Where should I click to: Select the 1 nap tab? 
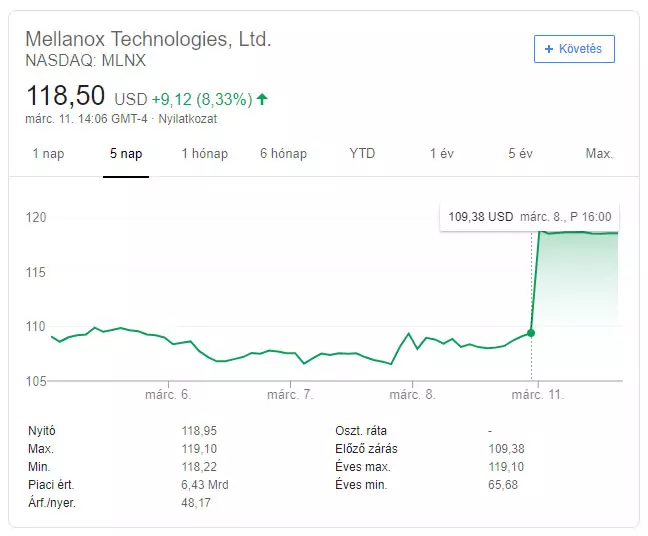48,154
